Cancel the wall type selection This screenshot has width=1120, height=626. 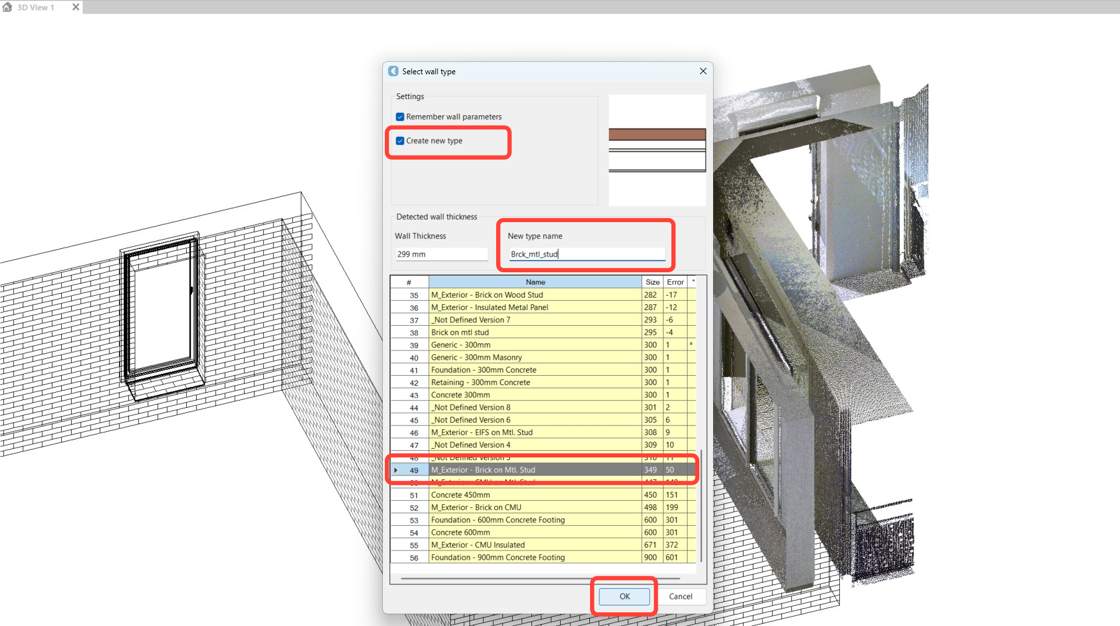(680, 597)
